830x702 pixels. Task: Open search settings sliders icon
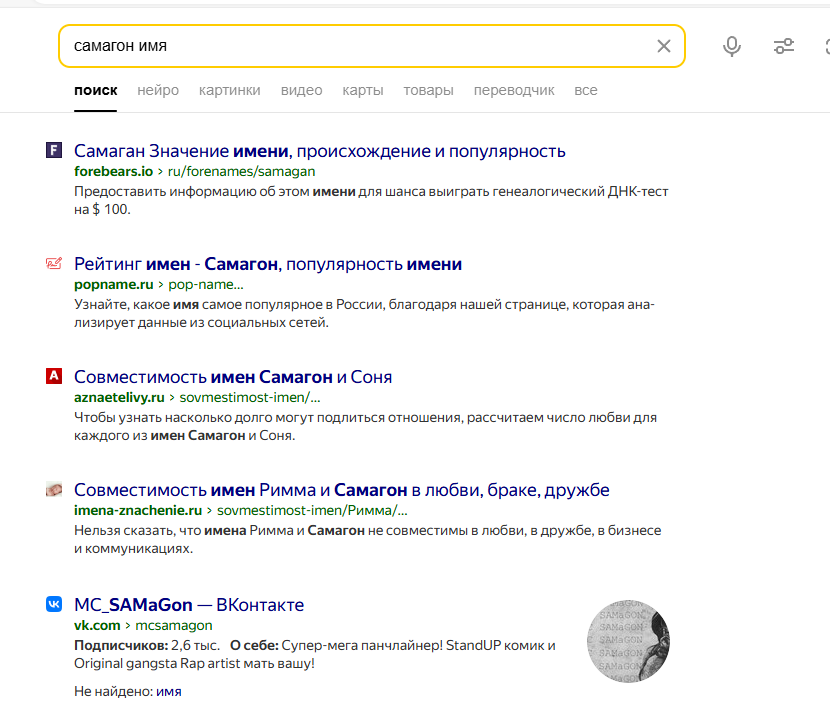tap(784, 46)
